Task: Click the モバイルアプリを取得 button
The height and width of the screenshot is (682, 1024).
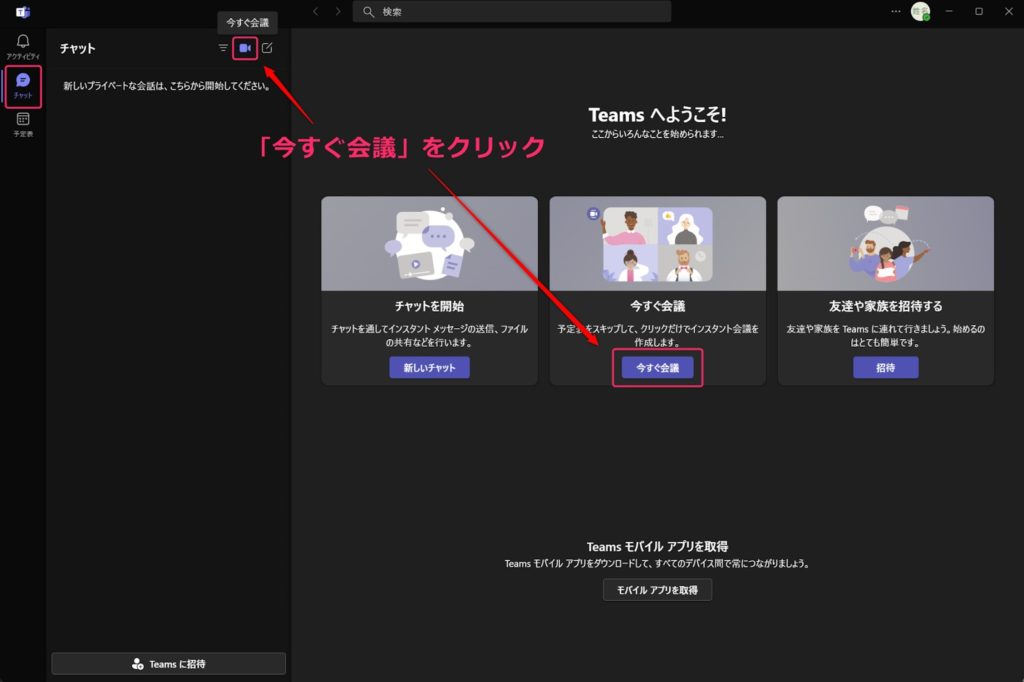Action: pos(657,589)
